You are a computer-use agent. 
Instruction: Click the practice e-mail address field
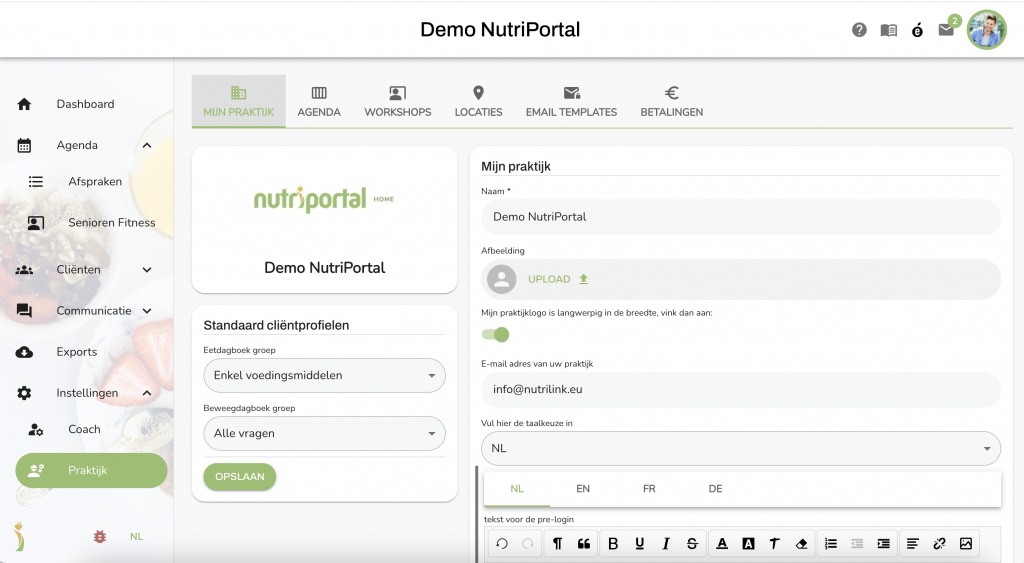741,389
